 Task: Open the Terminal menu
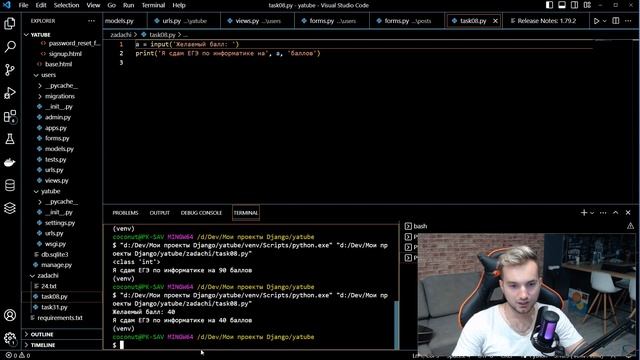pos(153,5)
